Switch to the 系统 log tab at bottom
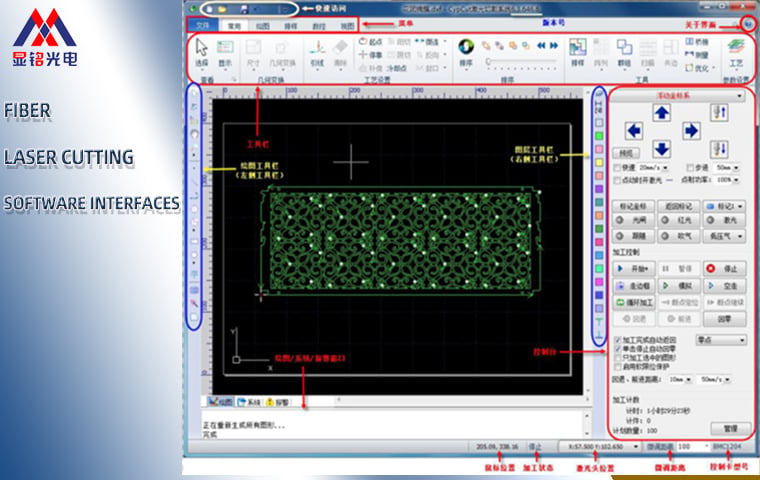This screenshot has width=760, height=480. pos(250,402)
